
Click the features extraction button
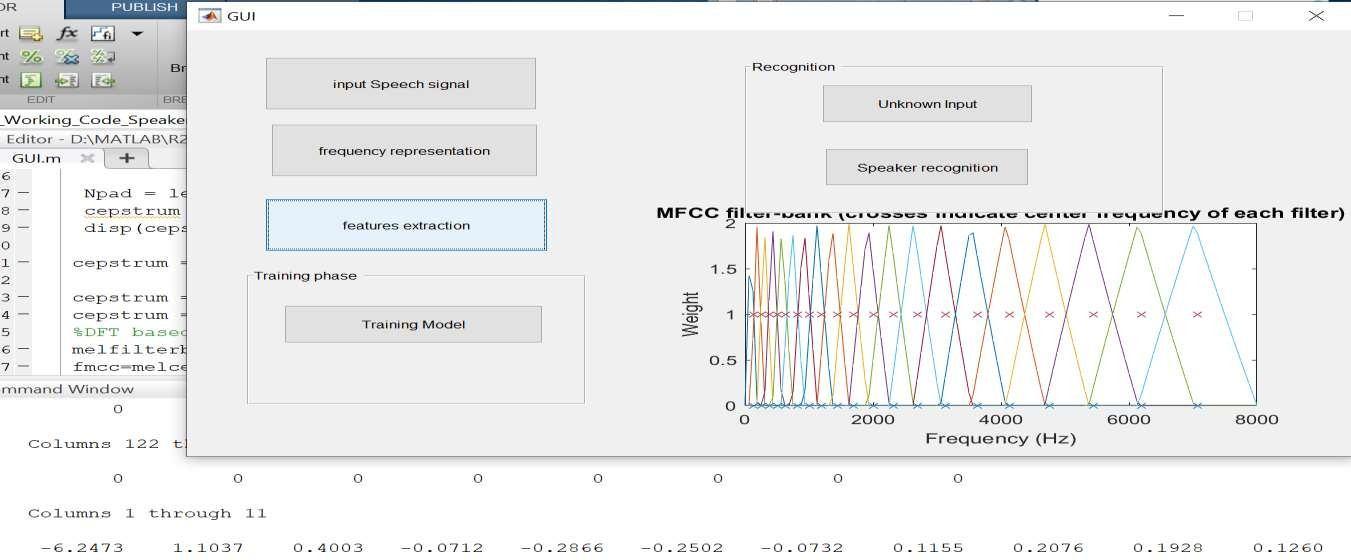406,225
